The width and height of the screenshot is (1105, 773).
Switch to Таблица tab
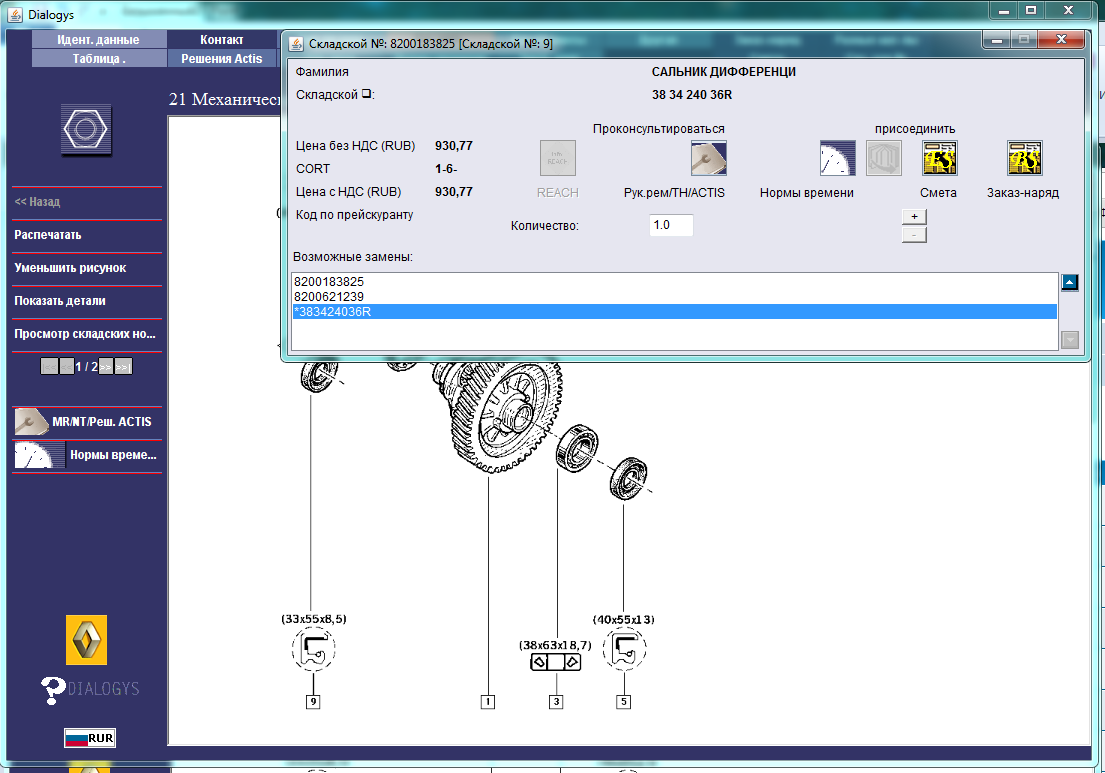click(99, 58)
